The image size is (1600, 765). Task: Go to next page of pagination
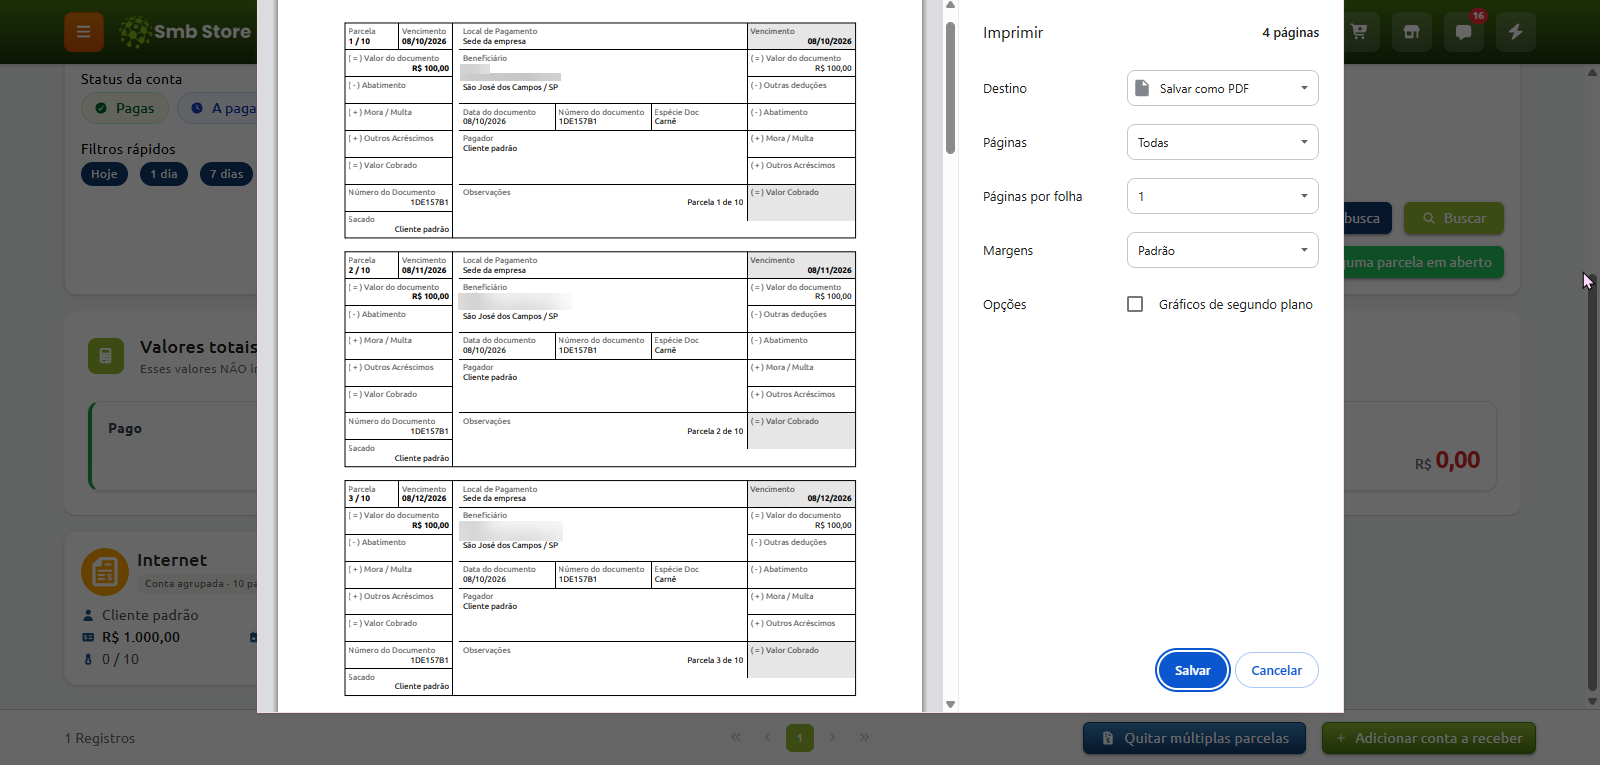[832, 738]
